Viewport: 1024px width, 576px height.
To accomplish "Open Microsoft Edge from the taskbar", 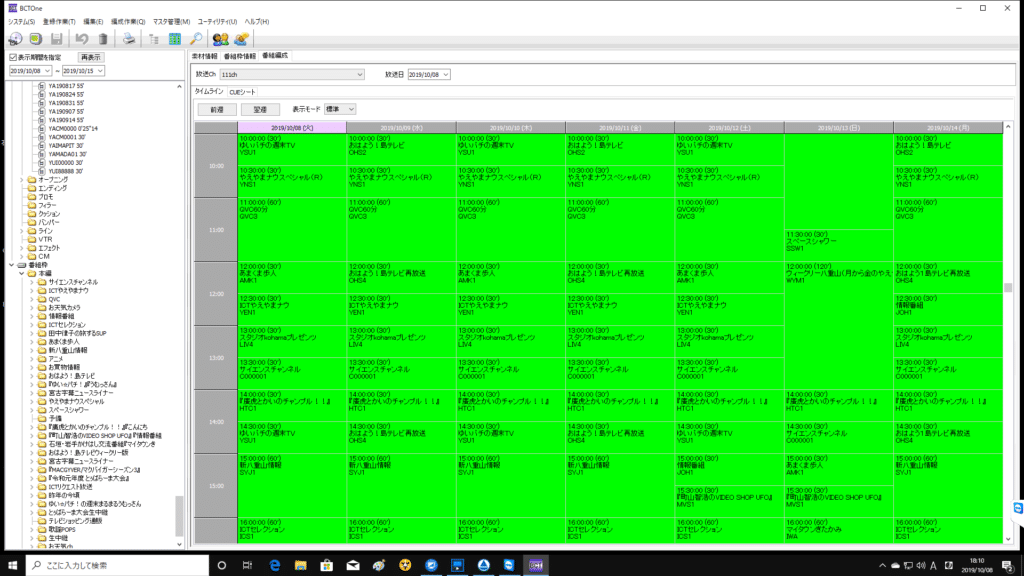I will (x=275, y=566).
